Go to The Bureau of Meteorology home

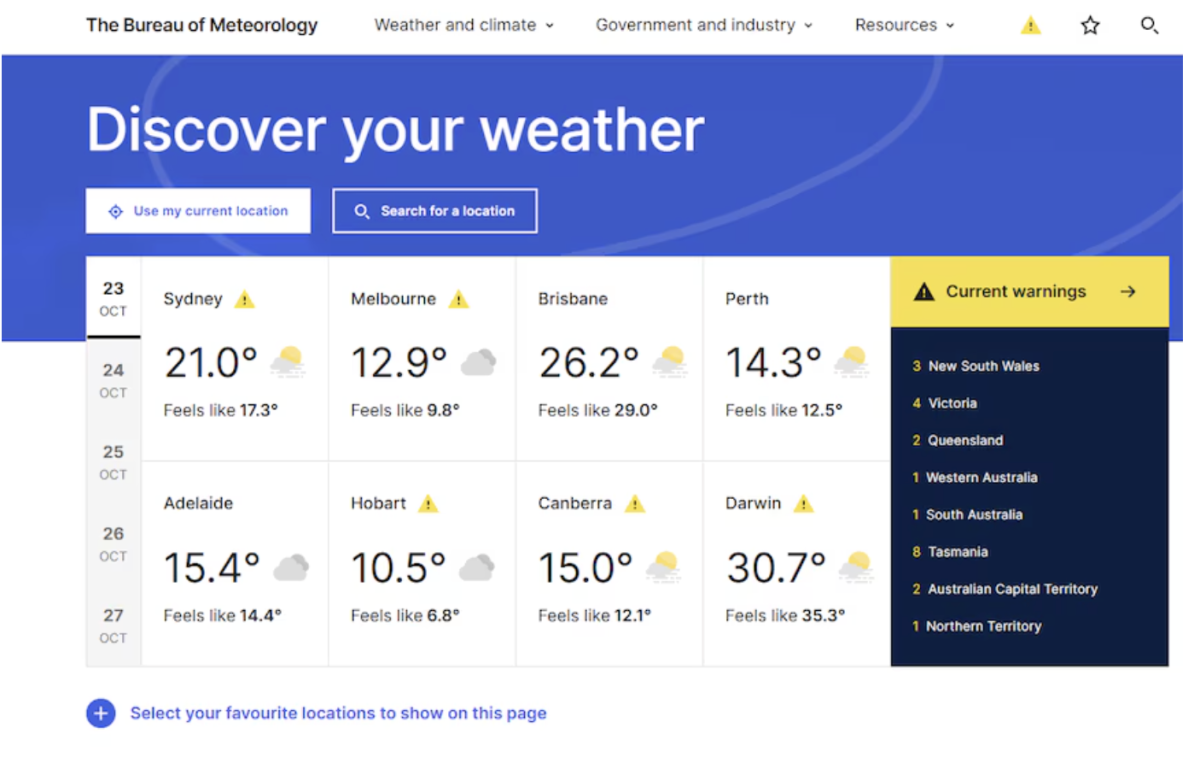[x=202, y=25]
